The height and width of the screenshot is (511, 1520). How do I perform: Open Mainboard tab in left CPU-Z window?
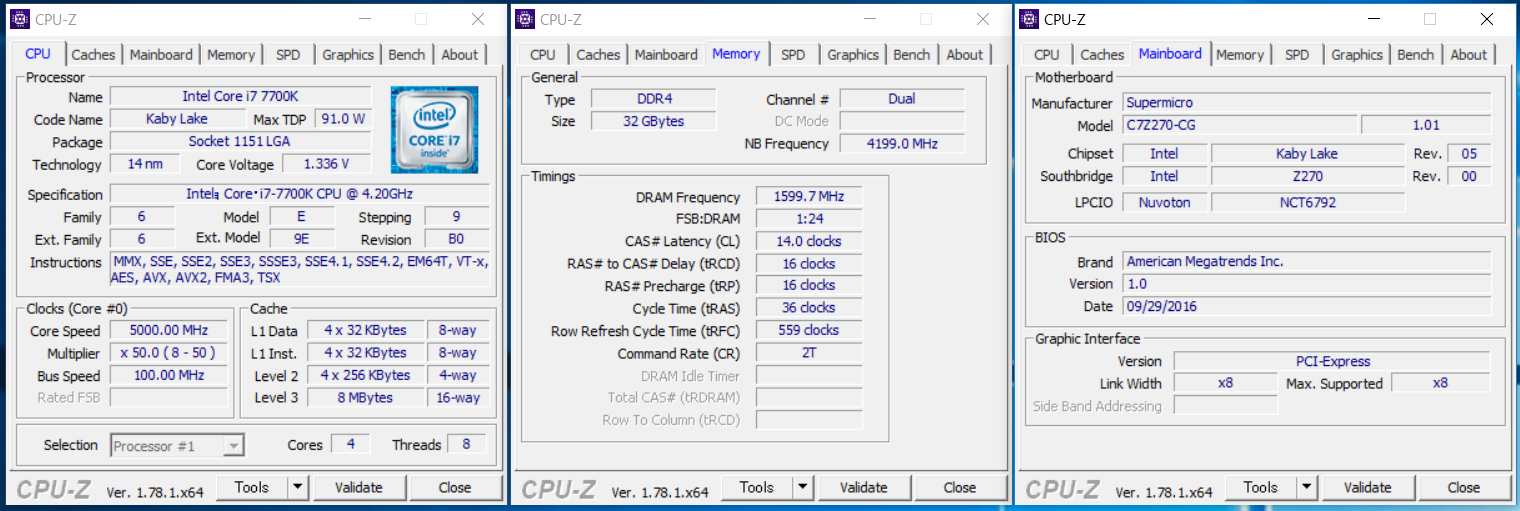coord(161,55)
